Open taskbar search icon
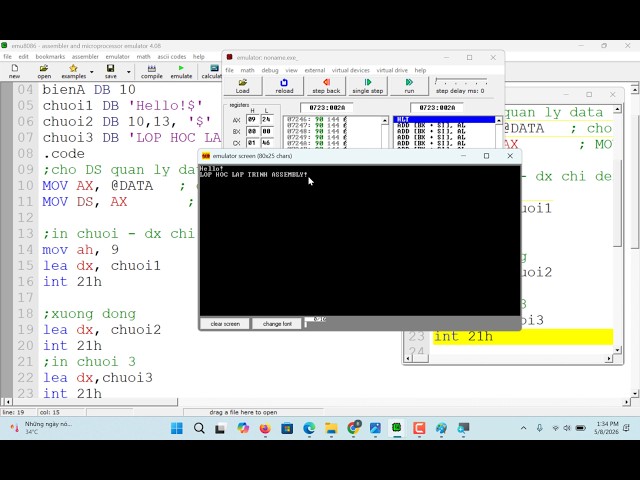Screen dimensions: 640x480 (199, 428)
